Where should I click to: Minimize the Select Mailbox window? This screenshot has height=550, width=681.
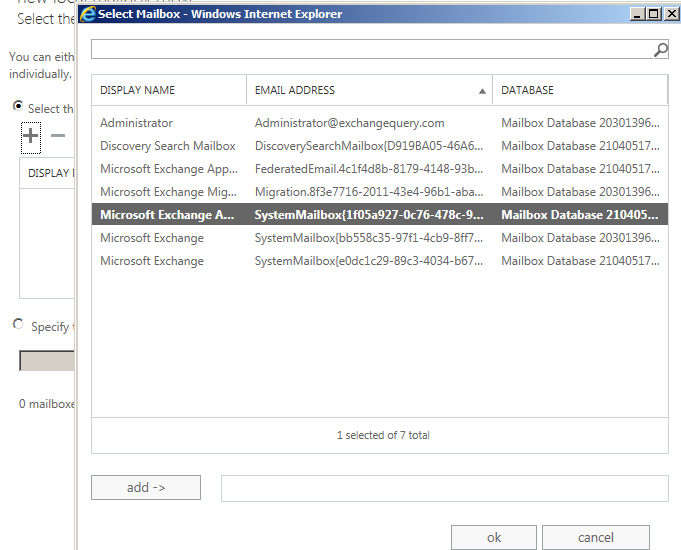638,14
